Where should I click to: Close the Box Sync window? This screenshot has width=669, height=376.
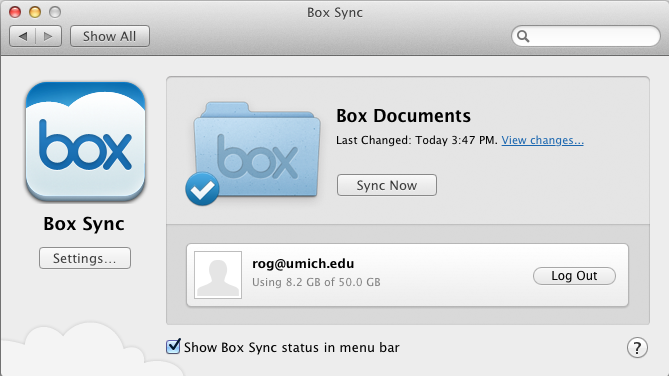click(x=15, y=12)
